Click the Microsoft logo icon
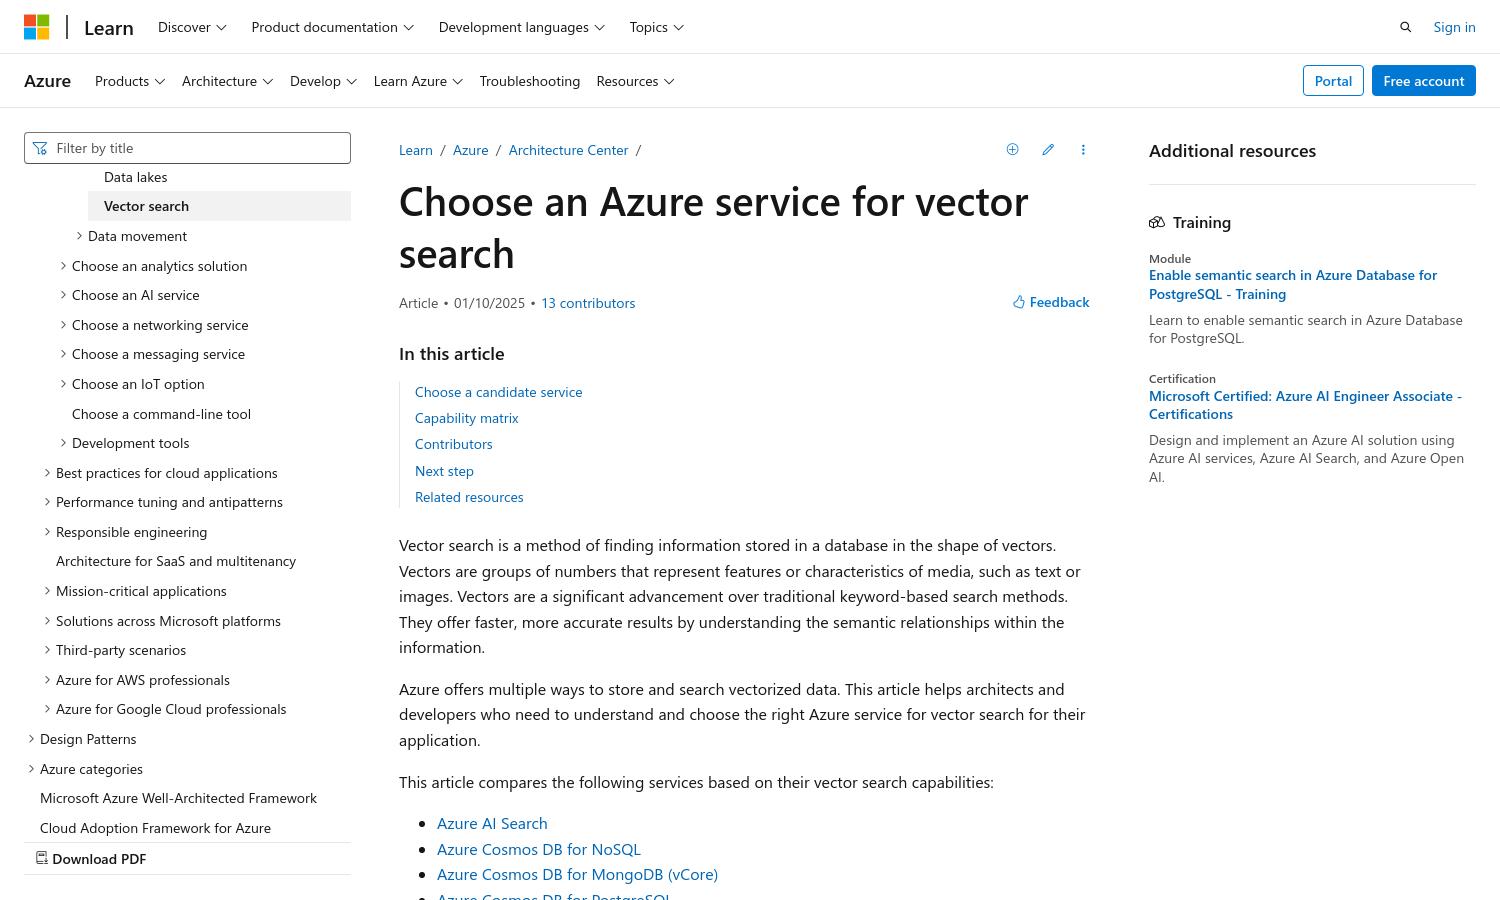This screenshot has height=900, width=1500. point(37,27)
